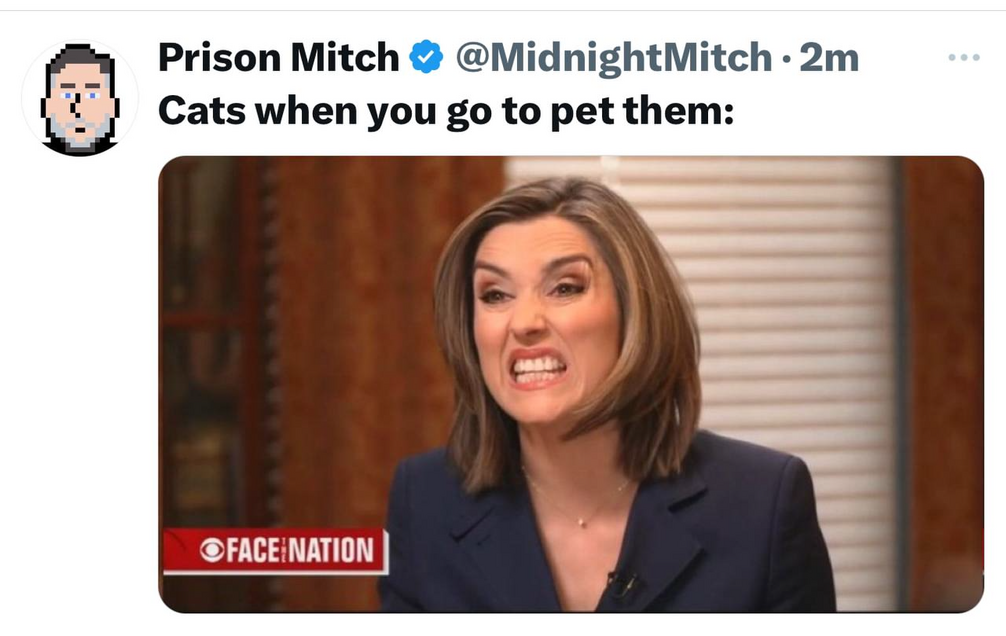Click the word "FACE" in the banner
Image resolution: width=1006 pixels, height=636 pixels.
pos(252,551)
